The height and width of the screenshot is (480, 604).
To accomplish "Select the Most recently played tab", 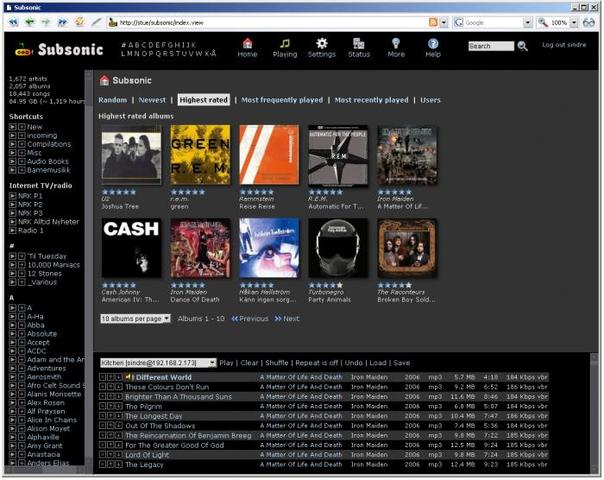I will pyautogui.click(x=371, y=100).
